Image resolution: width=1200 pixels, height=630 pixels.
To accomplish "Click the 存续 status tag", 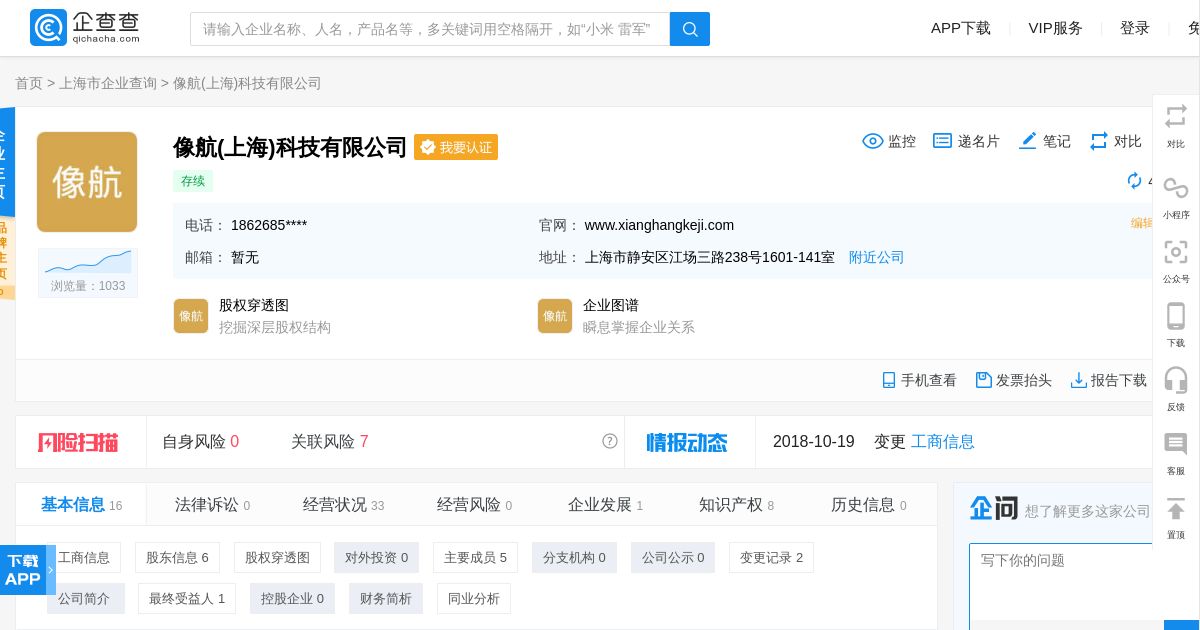I will click(193, 181).
